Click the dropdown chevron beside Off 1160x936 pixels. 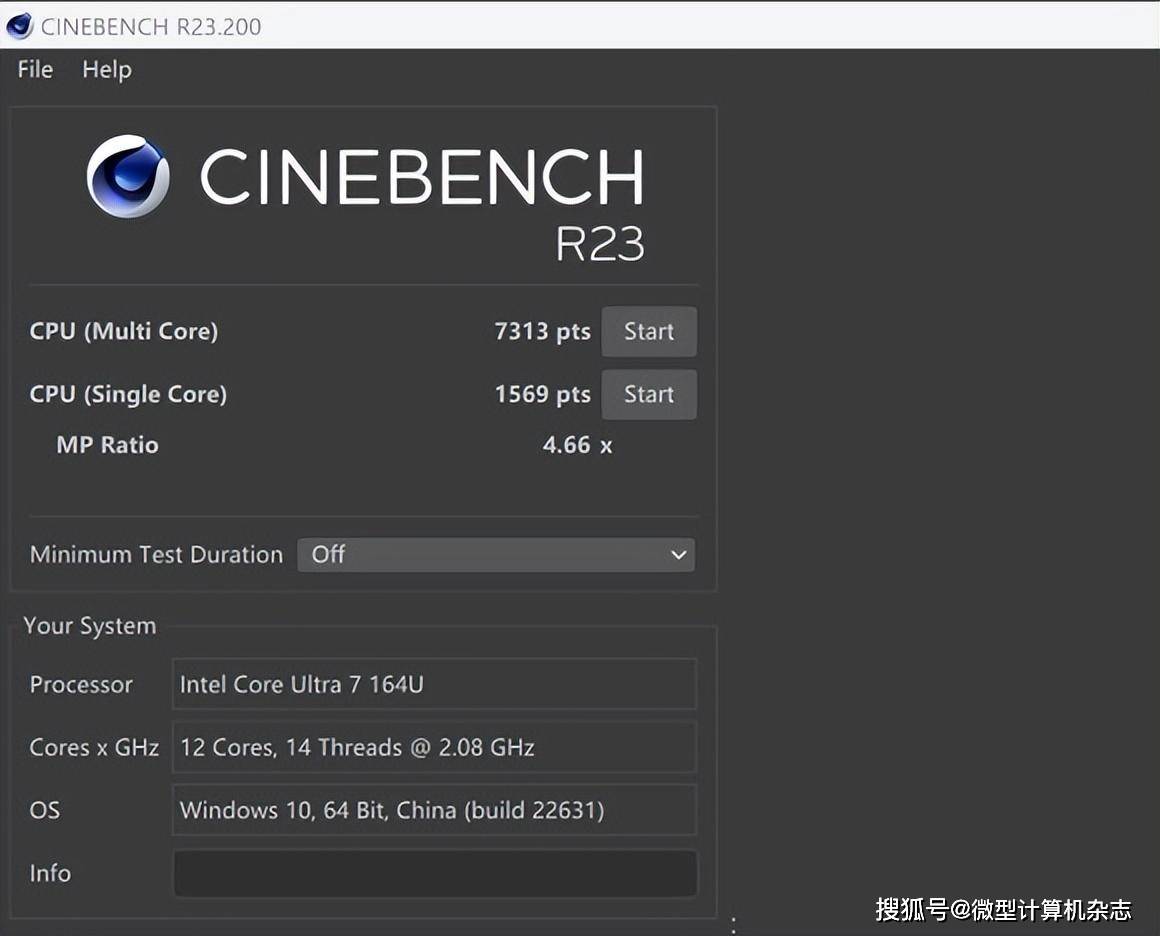click(x=678, y=554)
